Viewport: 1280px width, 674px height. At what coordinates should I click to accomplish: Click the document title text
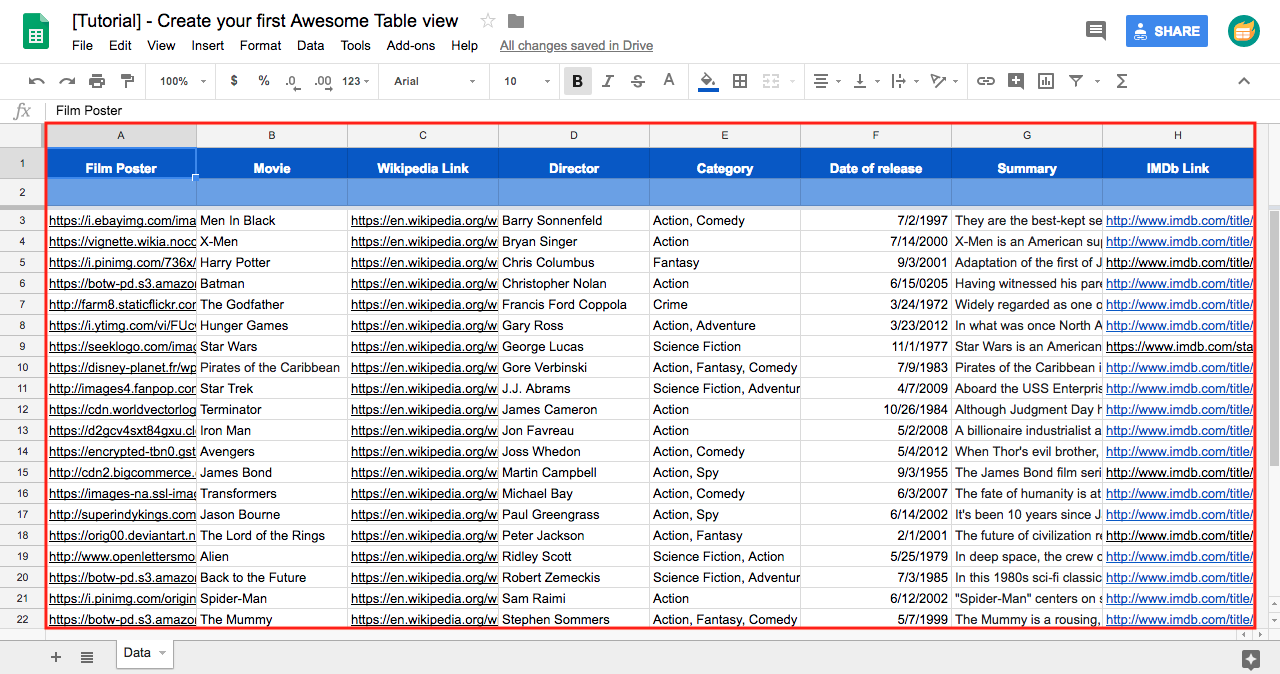pyautogui.click(x=265, y=20)
